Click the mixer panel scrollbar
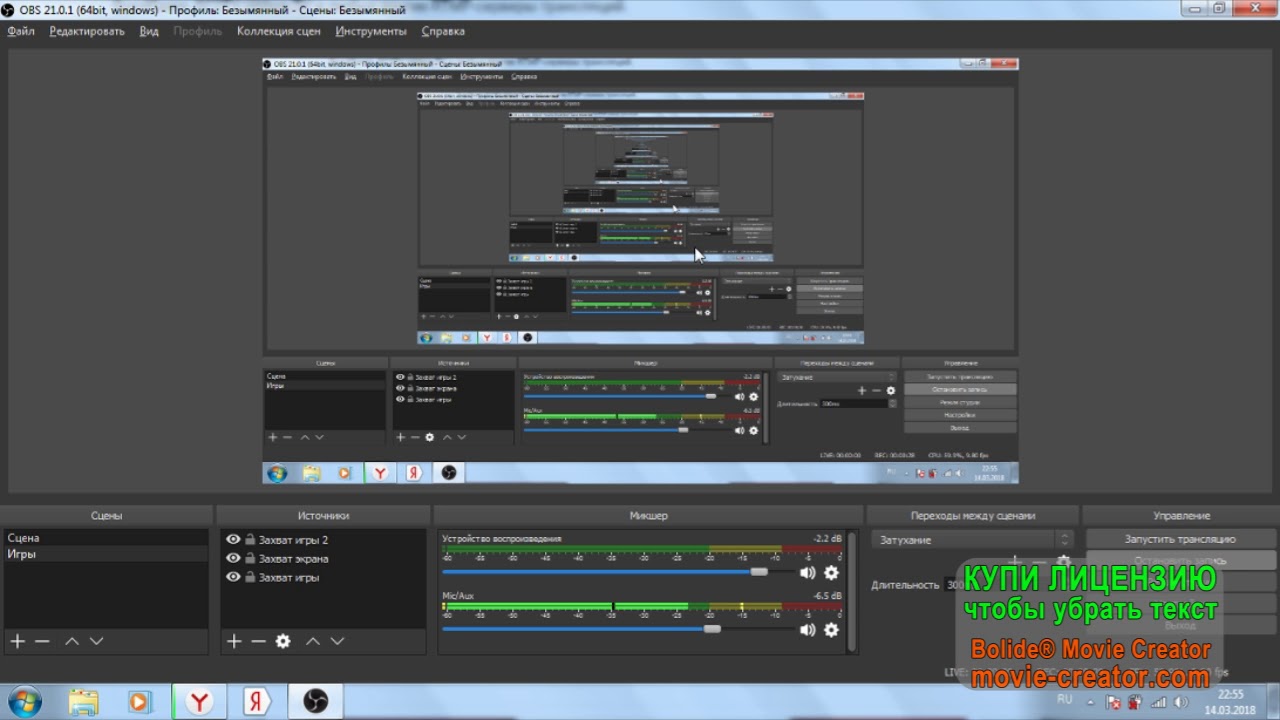The width and height of the screenshot is (1280, 720). [853, 592]
